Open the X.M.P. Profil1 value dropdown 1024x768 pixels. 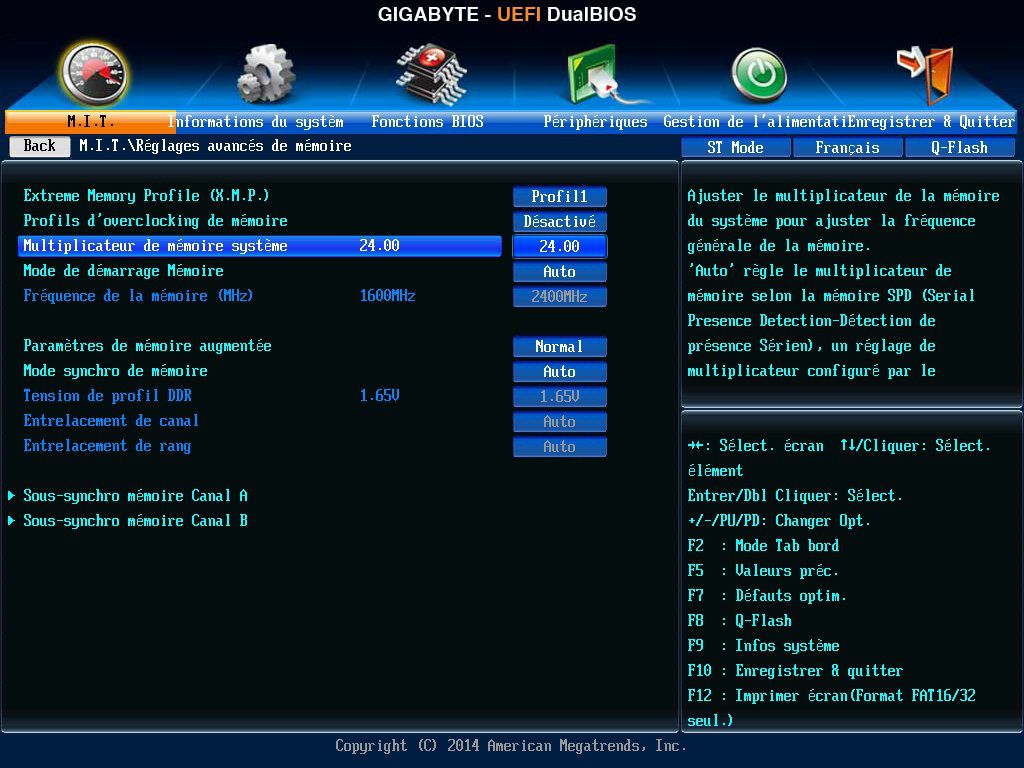560,197
